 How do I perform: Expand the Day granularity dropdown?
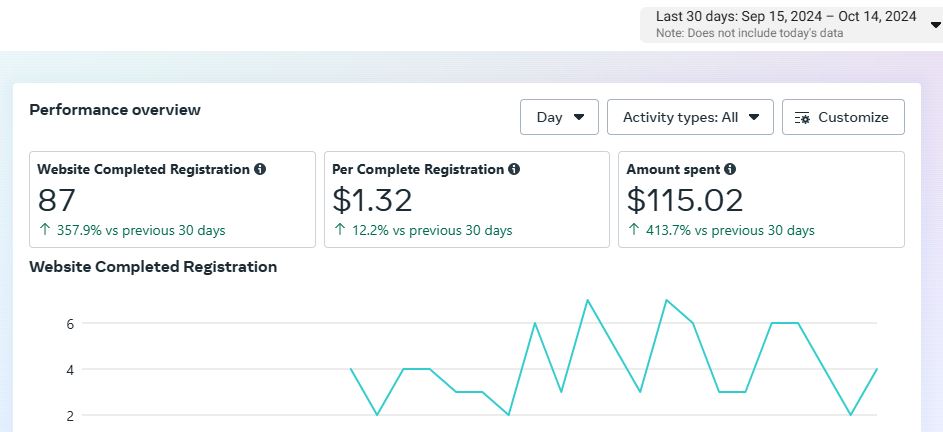coord(559,117)
